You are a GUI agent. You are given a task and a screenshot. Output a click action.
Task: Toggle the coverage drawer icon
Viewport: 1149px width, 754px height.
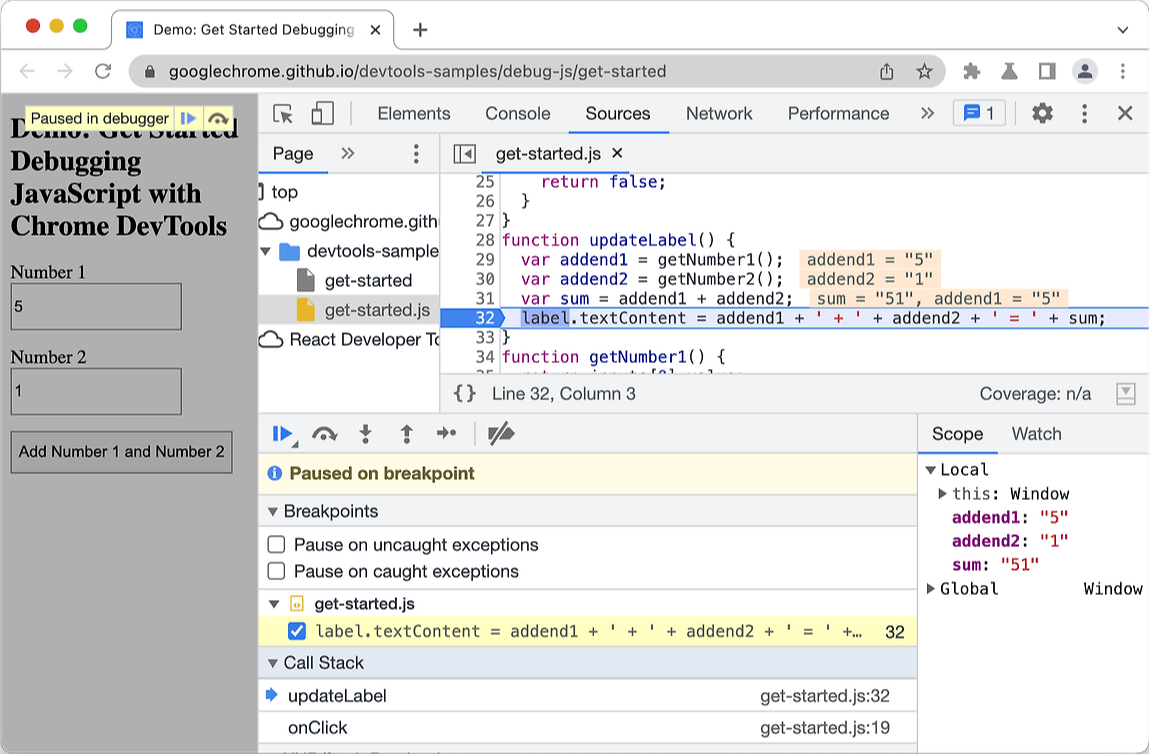tap(1126, 393)
